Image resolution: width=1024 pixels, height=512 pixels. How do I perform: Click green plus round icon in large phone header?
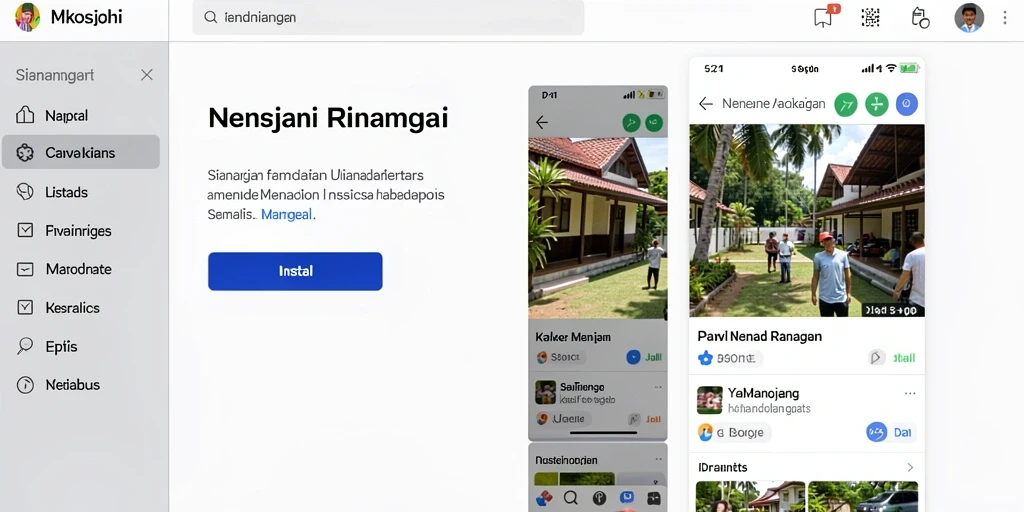(876, 104)
